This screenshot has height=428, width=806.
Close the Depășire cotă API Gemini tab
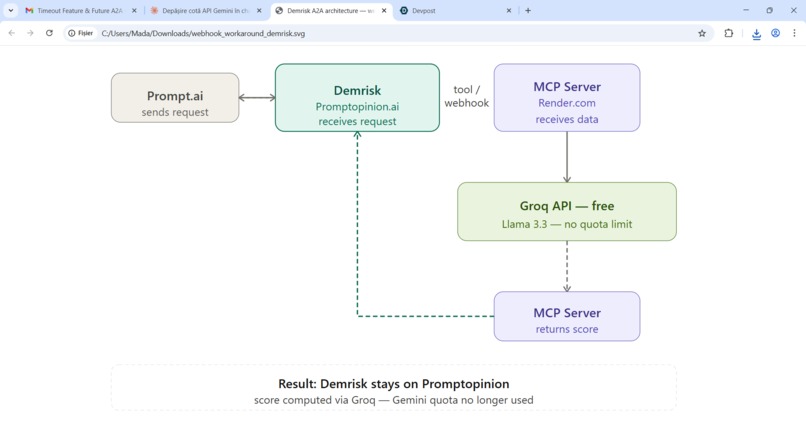(x=259, y=10)
